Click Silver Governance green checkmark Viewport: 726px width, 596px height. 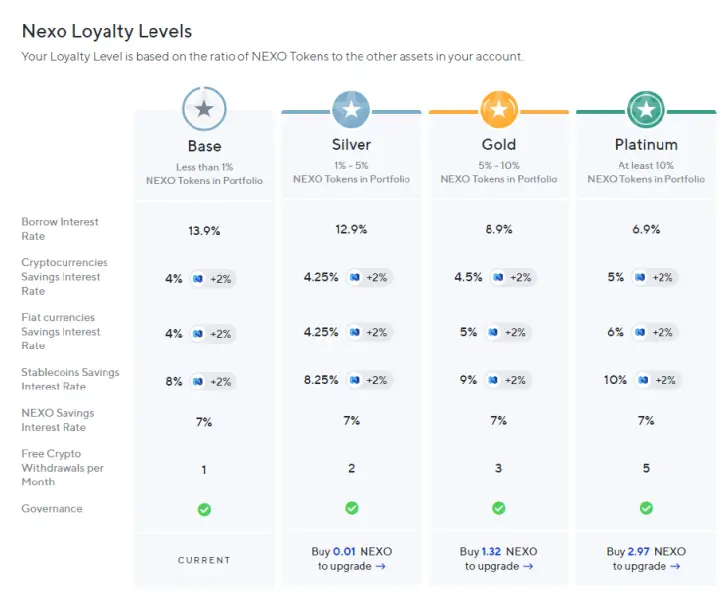pos(352,508)
